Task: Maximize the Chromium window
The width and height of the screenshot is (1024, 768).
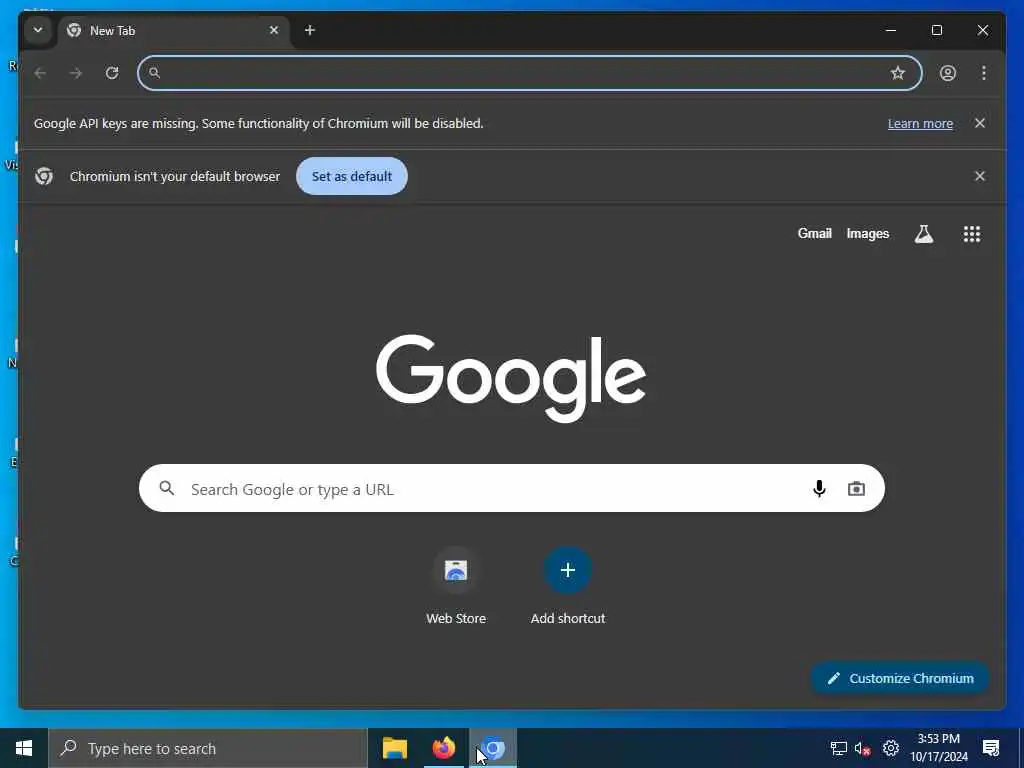Action: coord(936,30)
